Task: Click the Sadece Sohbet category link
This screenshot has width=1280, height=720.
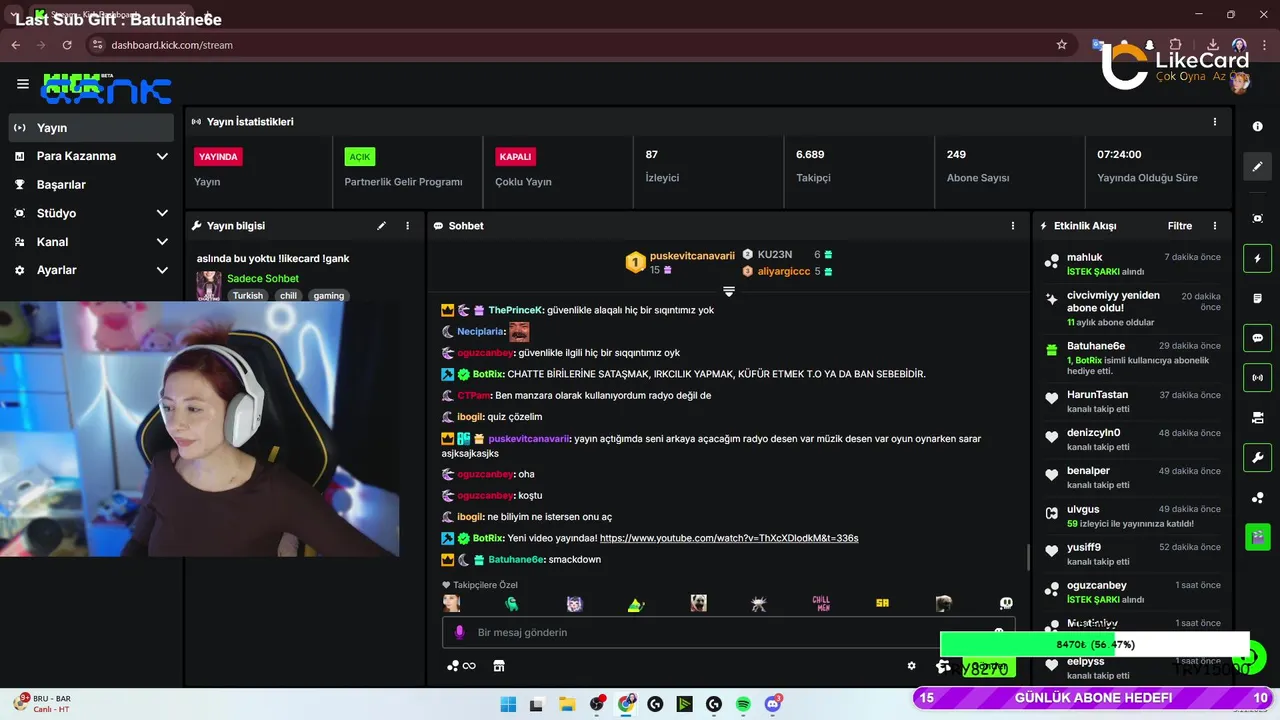Action: coord(263,279)
